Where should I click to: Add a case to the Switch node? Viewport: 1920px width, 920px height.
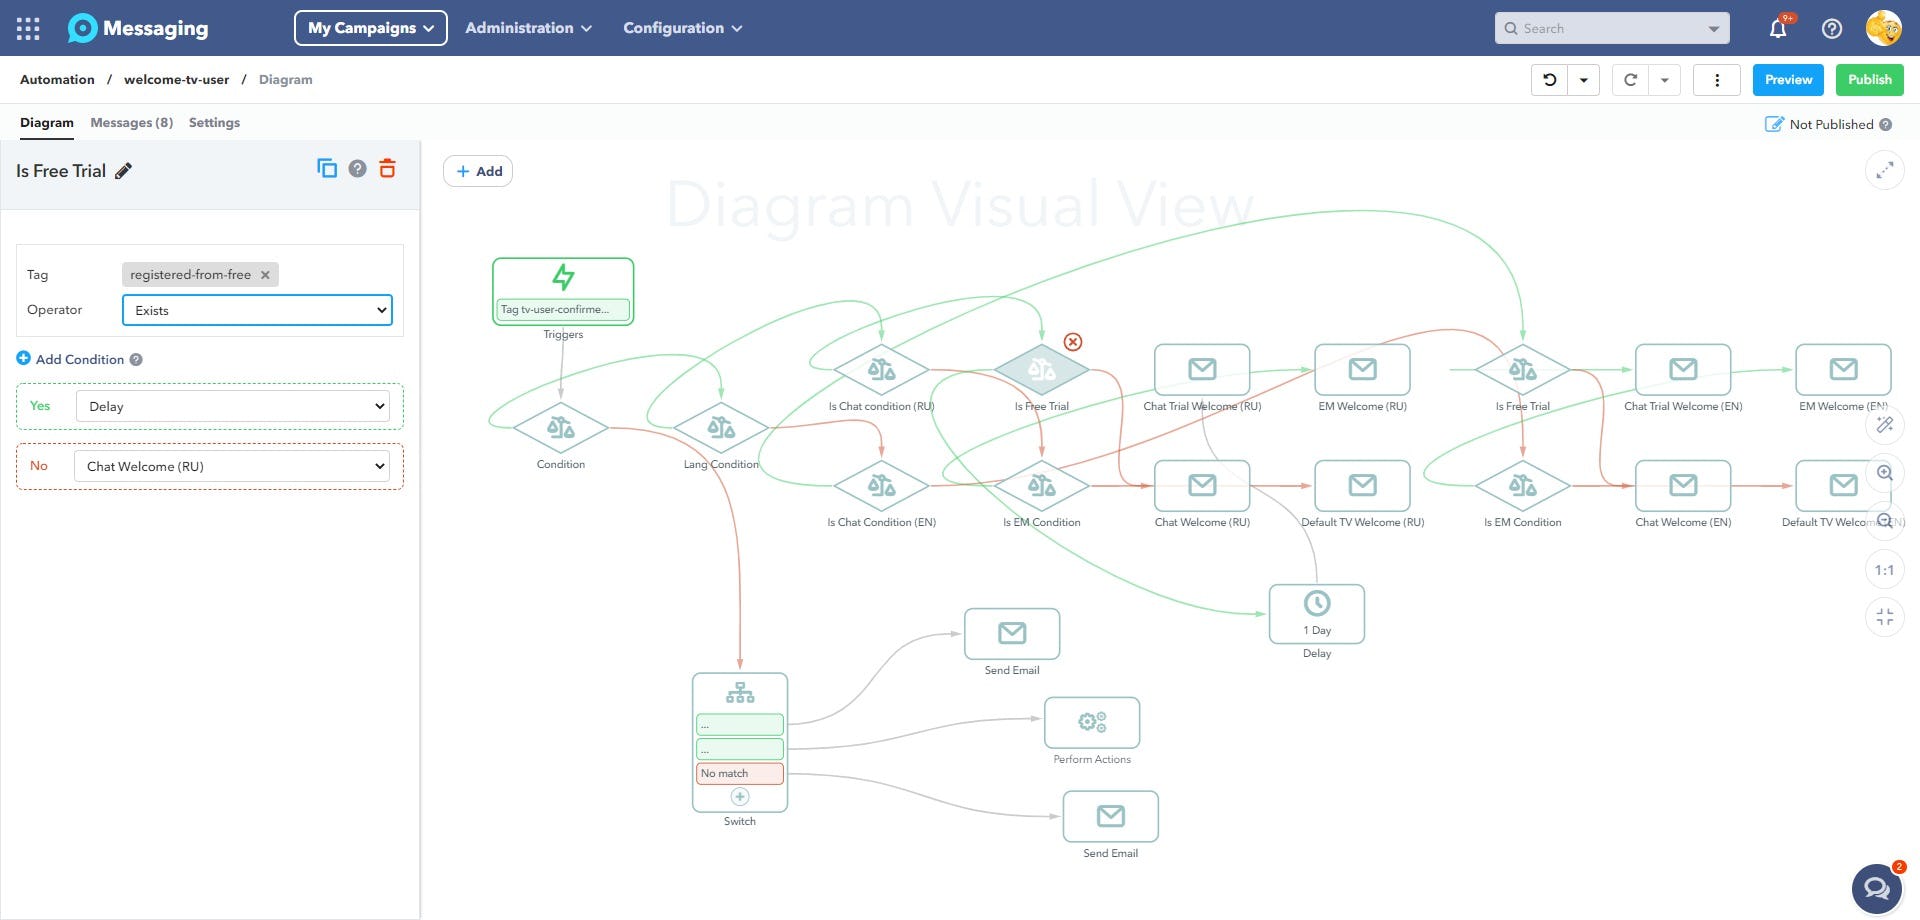tap(740, 797)
